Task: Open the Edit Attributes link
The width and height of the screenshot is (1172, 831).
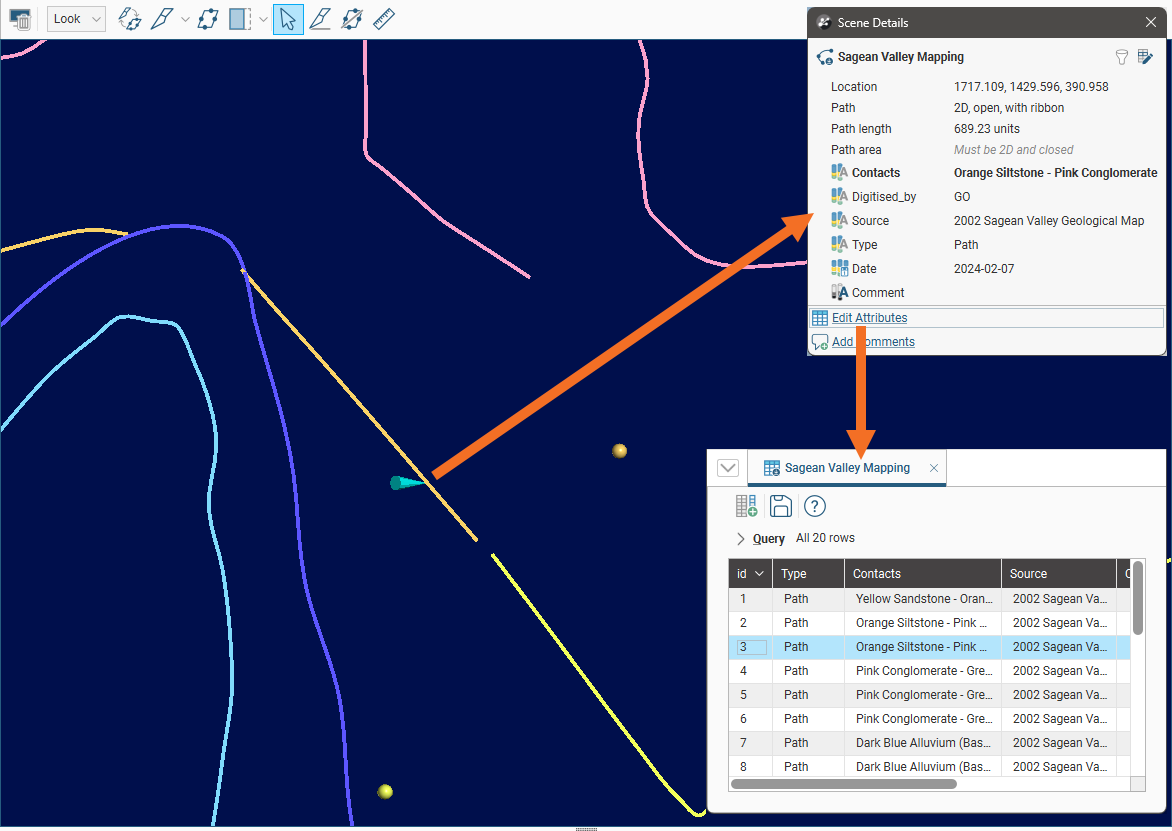Action: click(x=869, y=318)
